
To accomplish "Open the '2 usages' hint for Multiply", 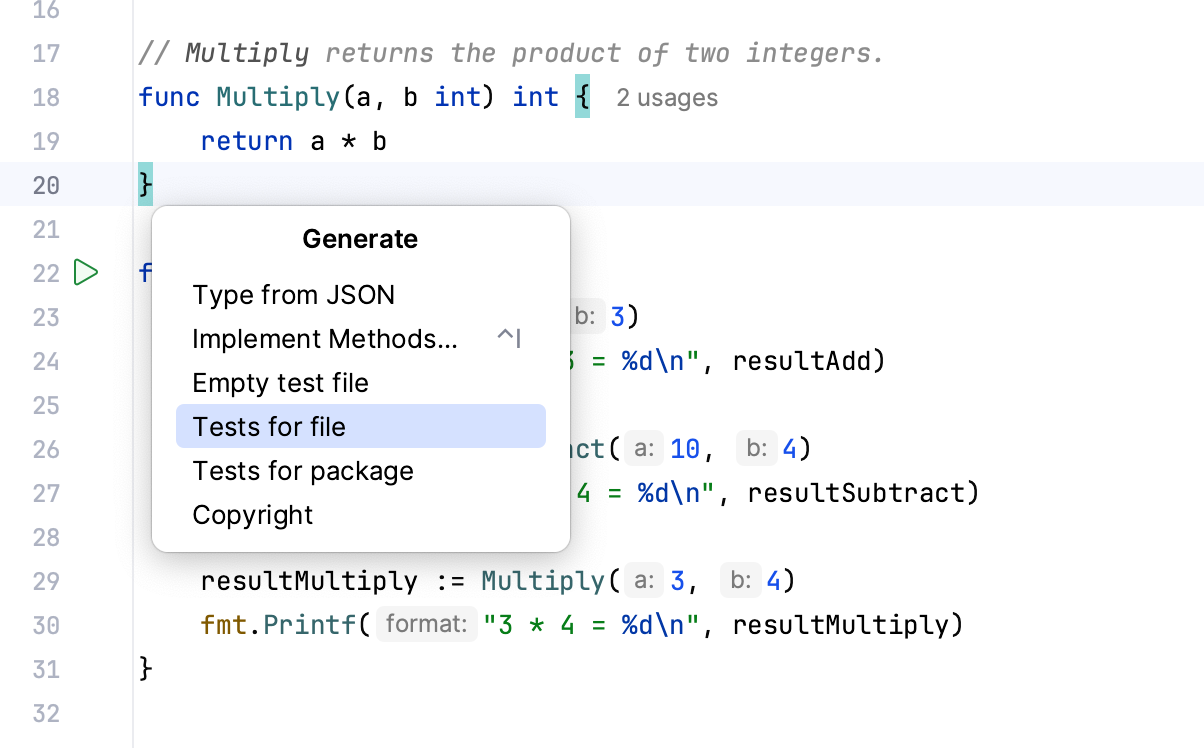I will coord(666,97).
